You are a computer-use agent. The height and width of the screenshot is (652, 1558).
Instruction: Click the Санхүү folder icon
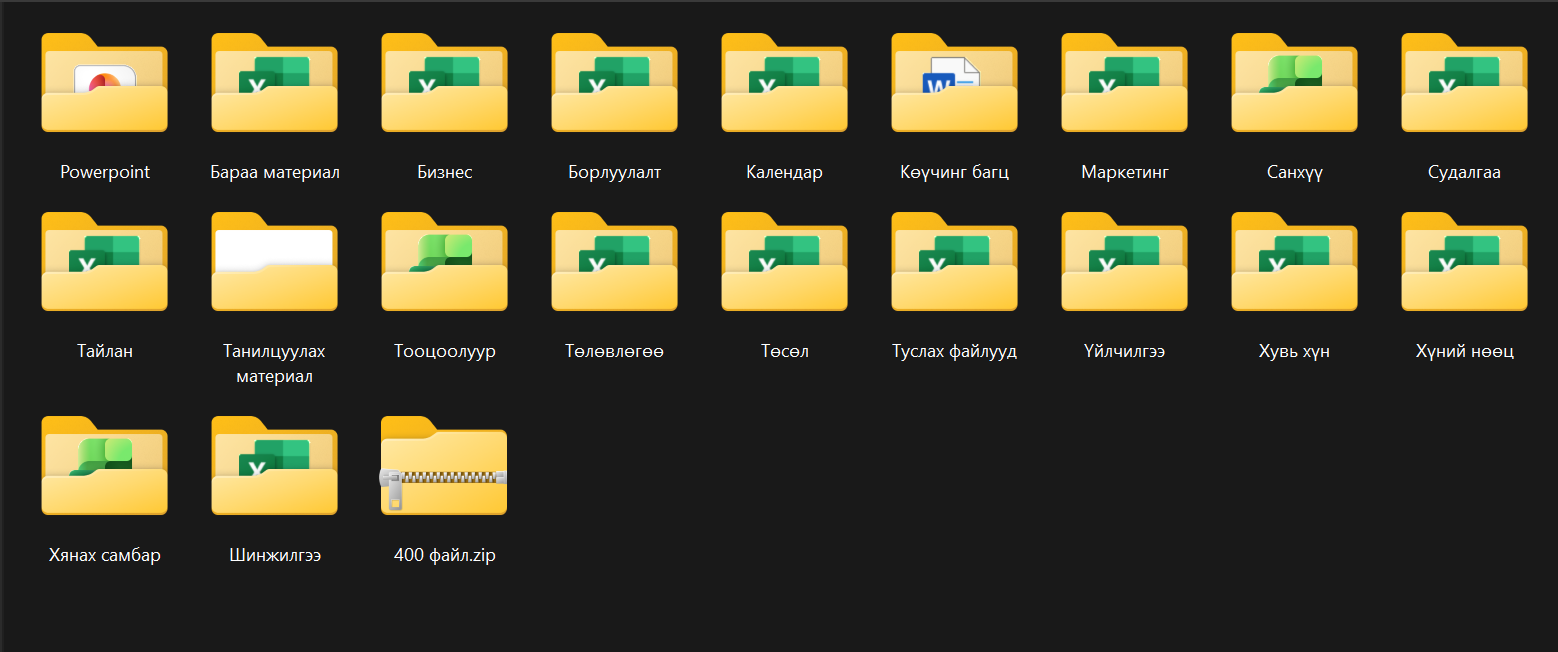[1294, 84]
